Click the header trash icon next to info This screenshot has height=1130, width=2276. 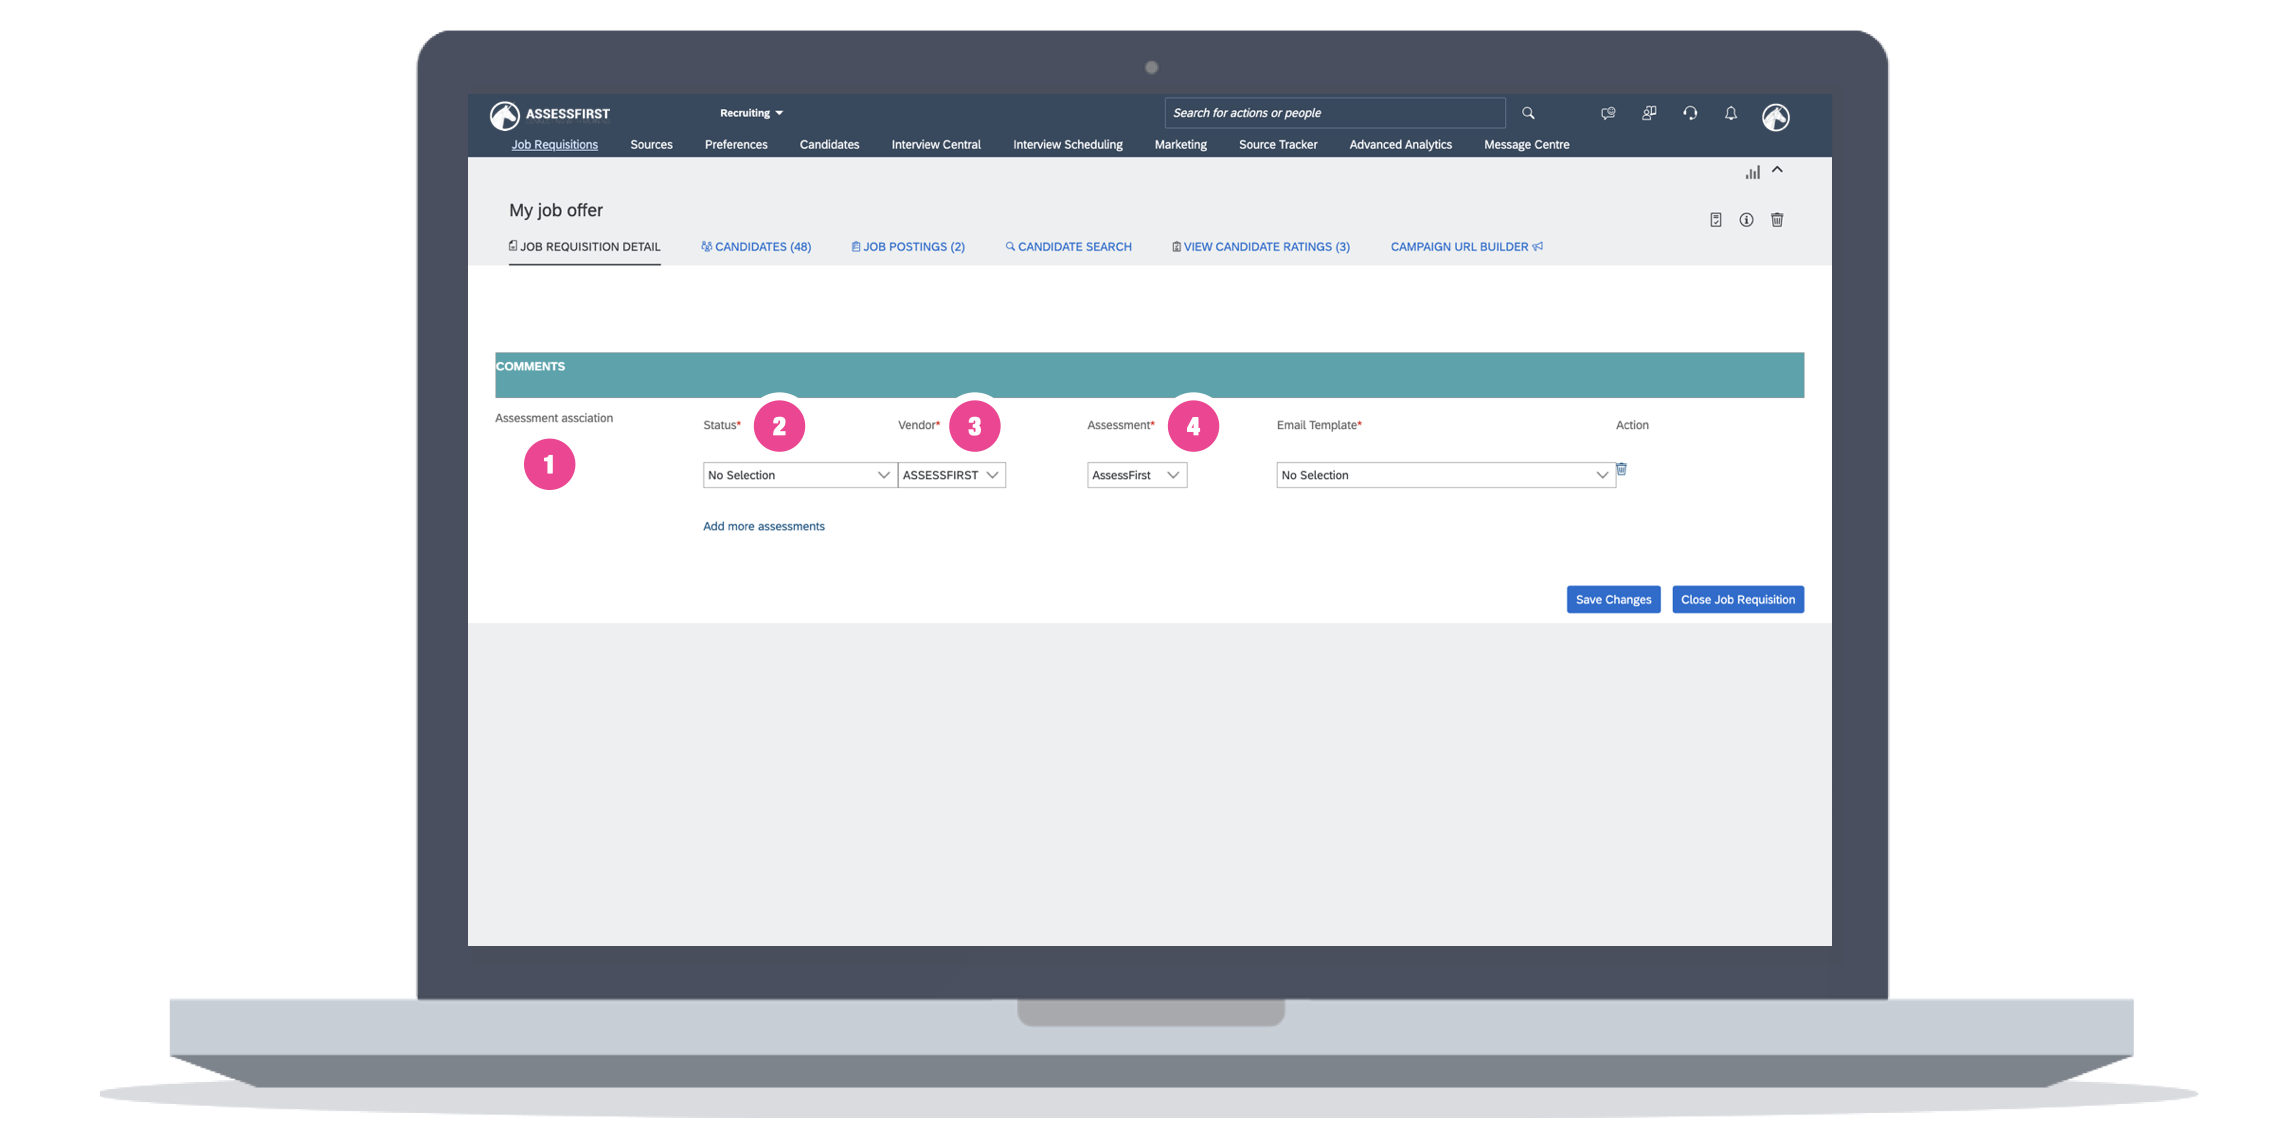(1777, 220)
